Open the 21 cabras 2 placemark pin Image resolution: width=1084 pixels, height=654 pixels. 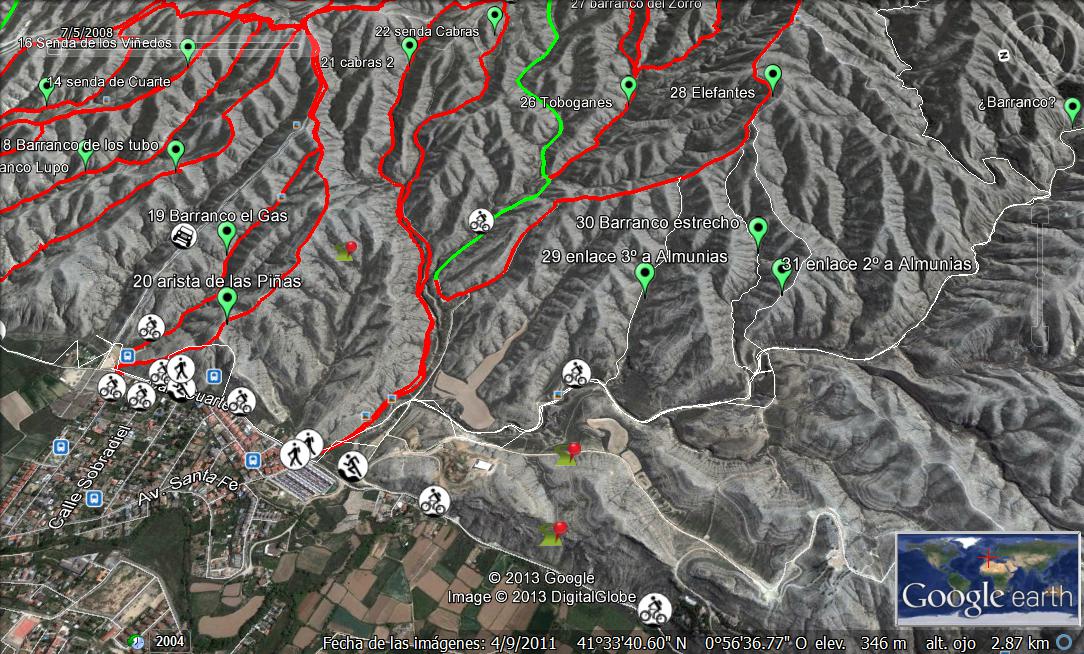click(x=409, y=50)
